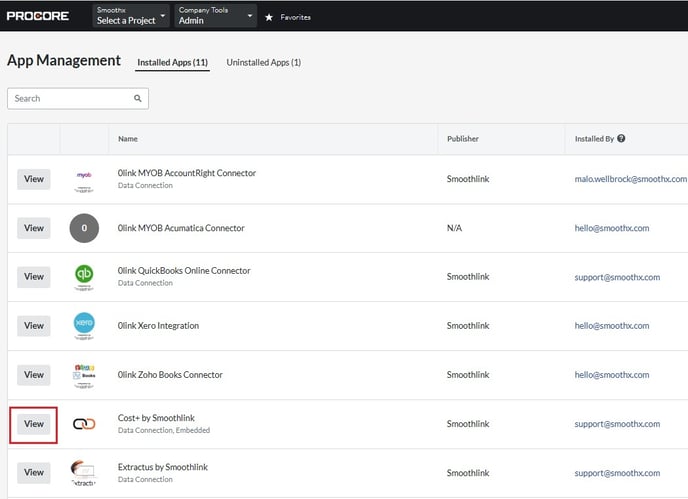
Task: View the Olink MYOB AccountRight Connector app
Action: click(x=34, y=179)
